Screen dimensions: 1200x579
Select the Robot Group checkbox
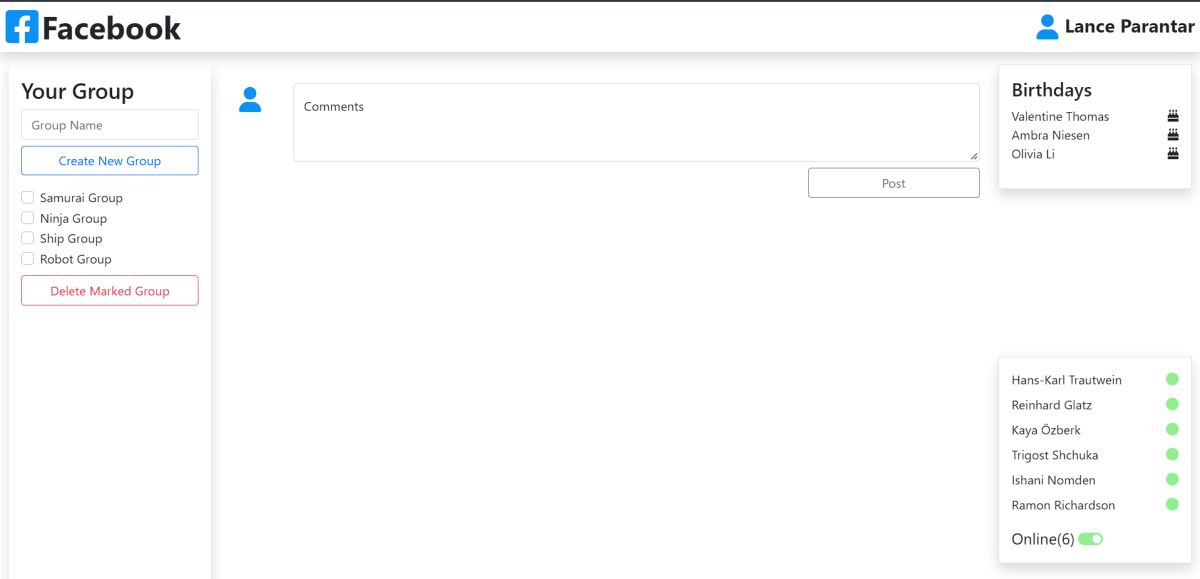click(x=28, y=259)
